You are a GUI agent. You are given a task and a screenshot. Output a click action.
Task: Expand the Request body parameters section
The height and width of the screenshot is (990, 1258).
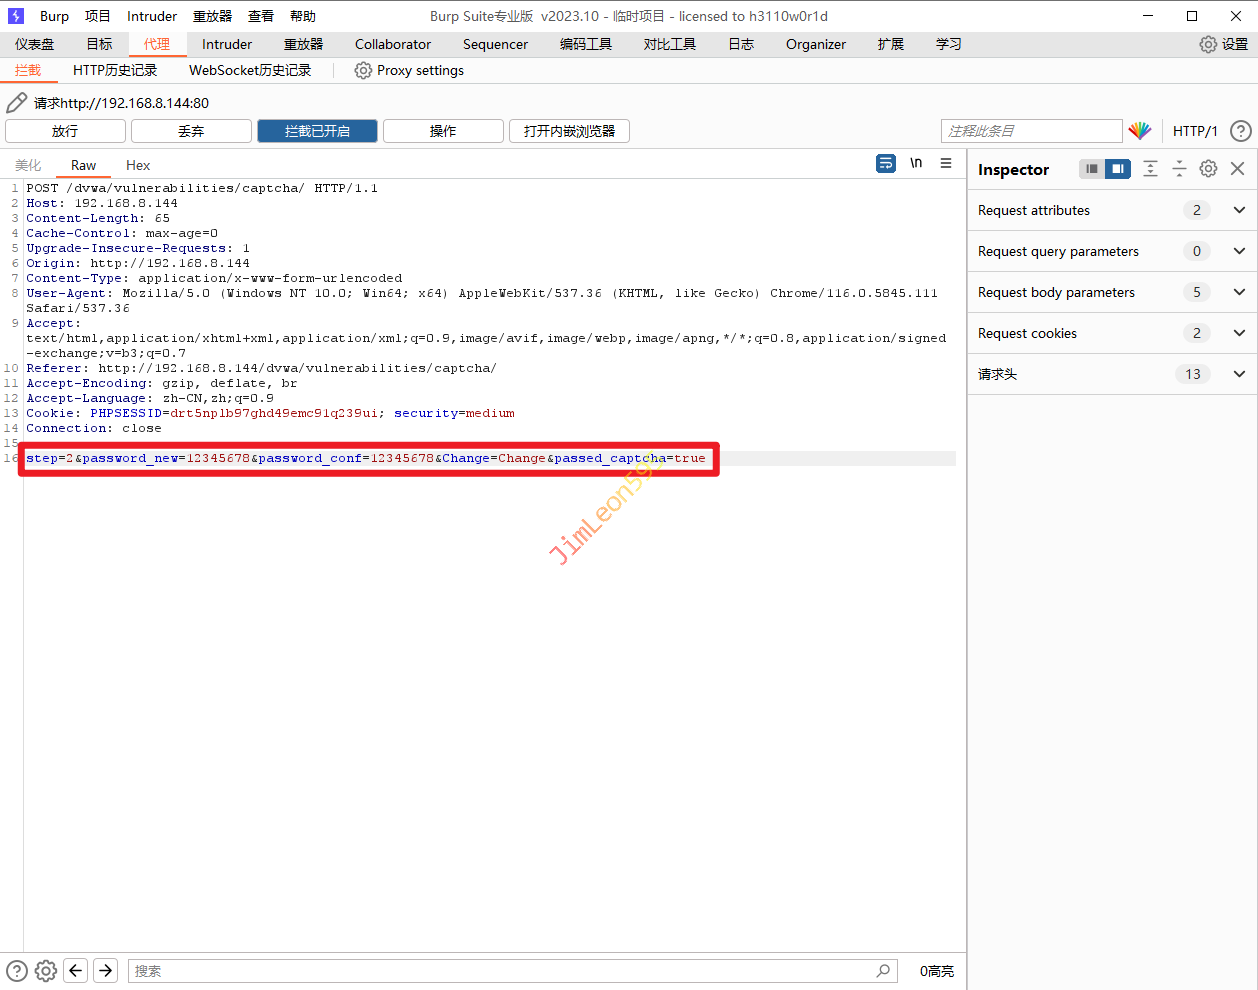pos(1239,292)
